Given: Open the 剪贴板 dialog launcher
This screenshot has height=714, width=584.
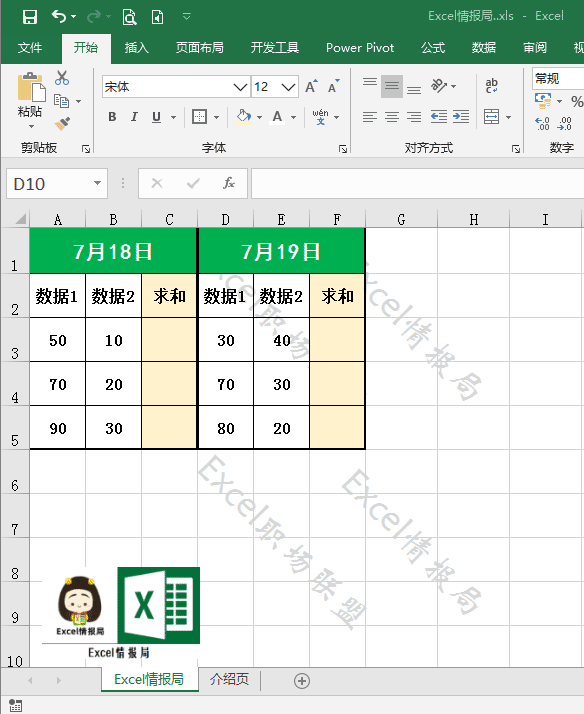Looking at the screenshot, I should click(x=86, y=148).
